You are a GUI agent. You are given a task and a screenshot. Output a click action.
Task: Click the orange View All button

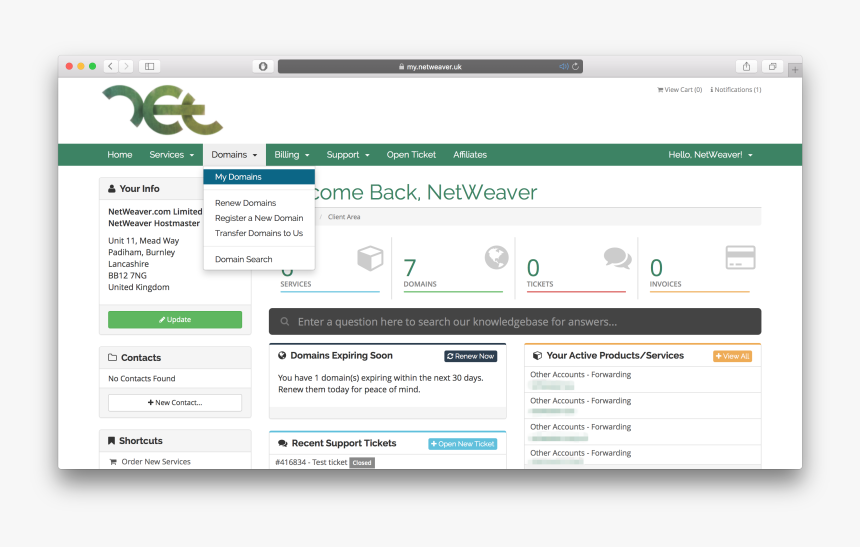732,356
